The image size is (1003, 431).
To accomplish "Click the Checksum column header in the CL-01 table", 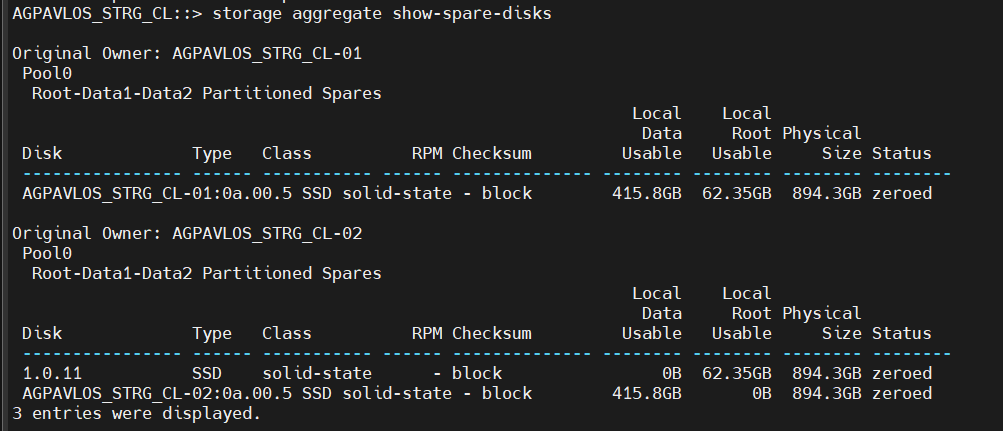I will coord(492,153).
